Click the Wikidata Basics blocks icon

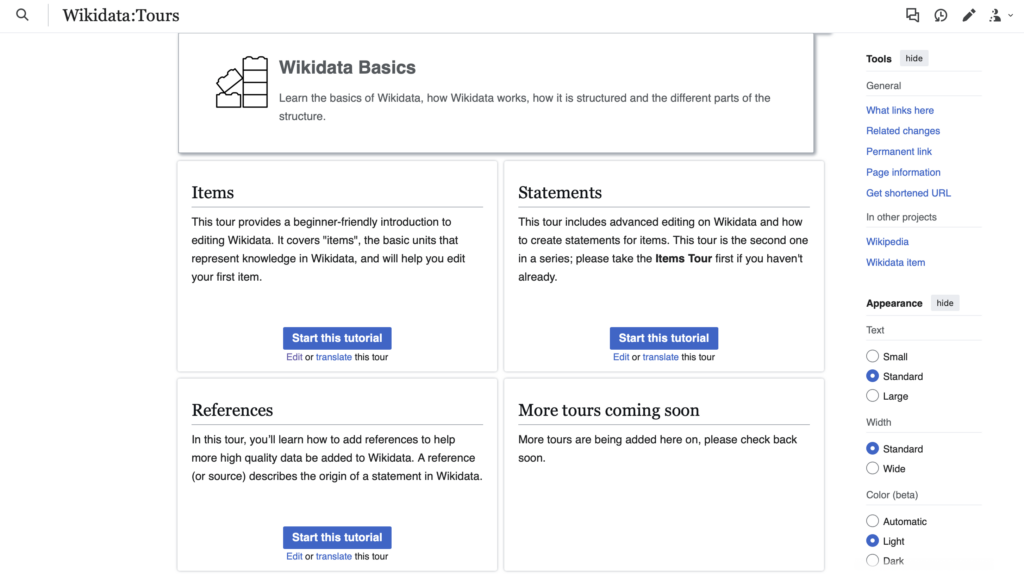[x=242, y=82]
